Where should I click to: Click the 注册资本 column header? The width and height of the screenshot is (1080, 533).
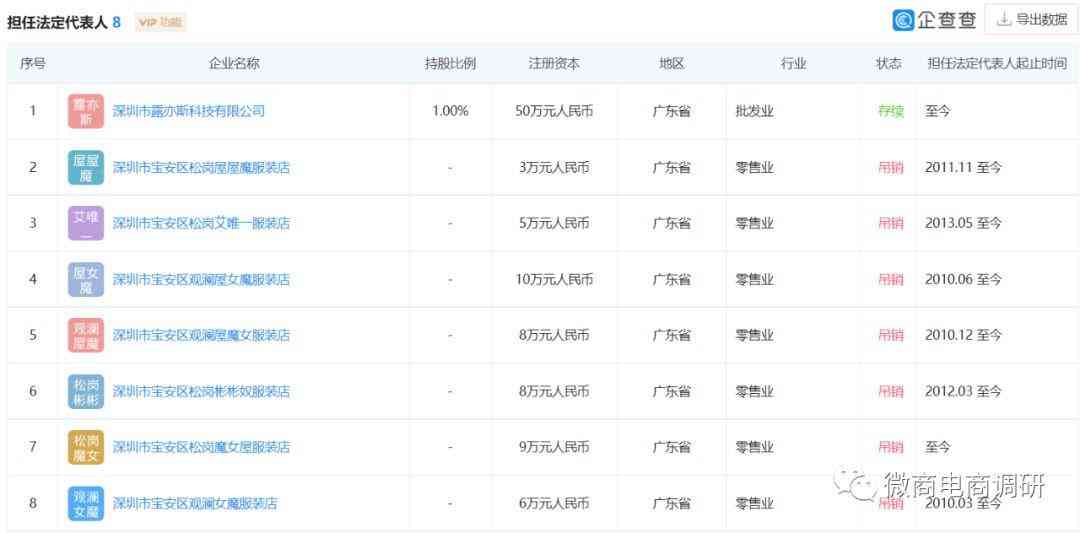(x=554, y=63)
